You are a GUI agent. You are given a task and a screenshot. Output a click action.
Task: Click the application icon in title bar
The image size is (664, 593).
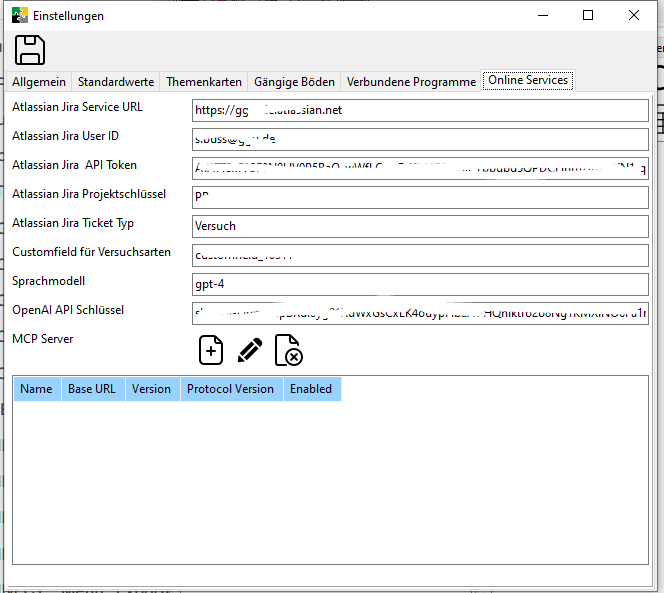19,16
